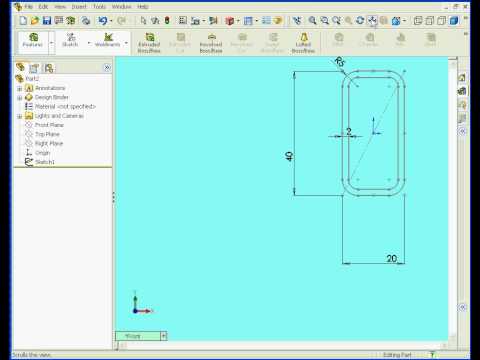
Task: Click the Rotate View icon
Action: 360,21
